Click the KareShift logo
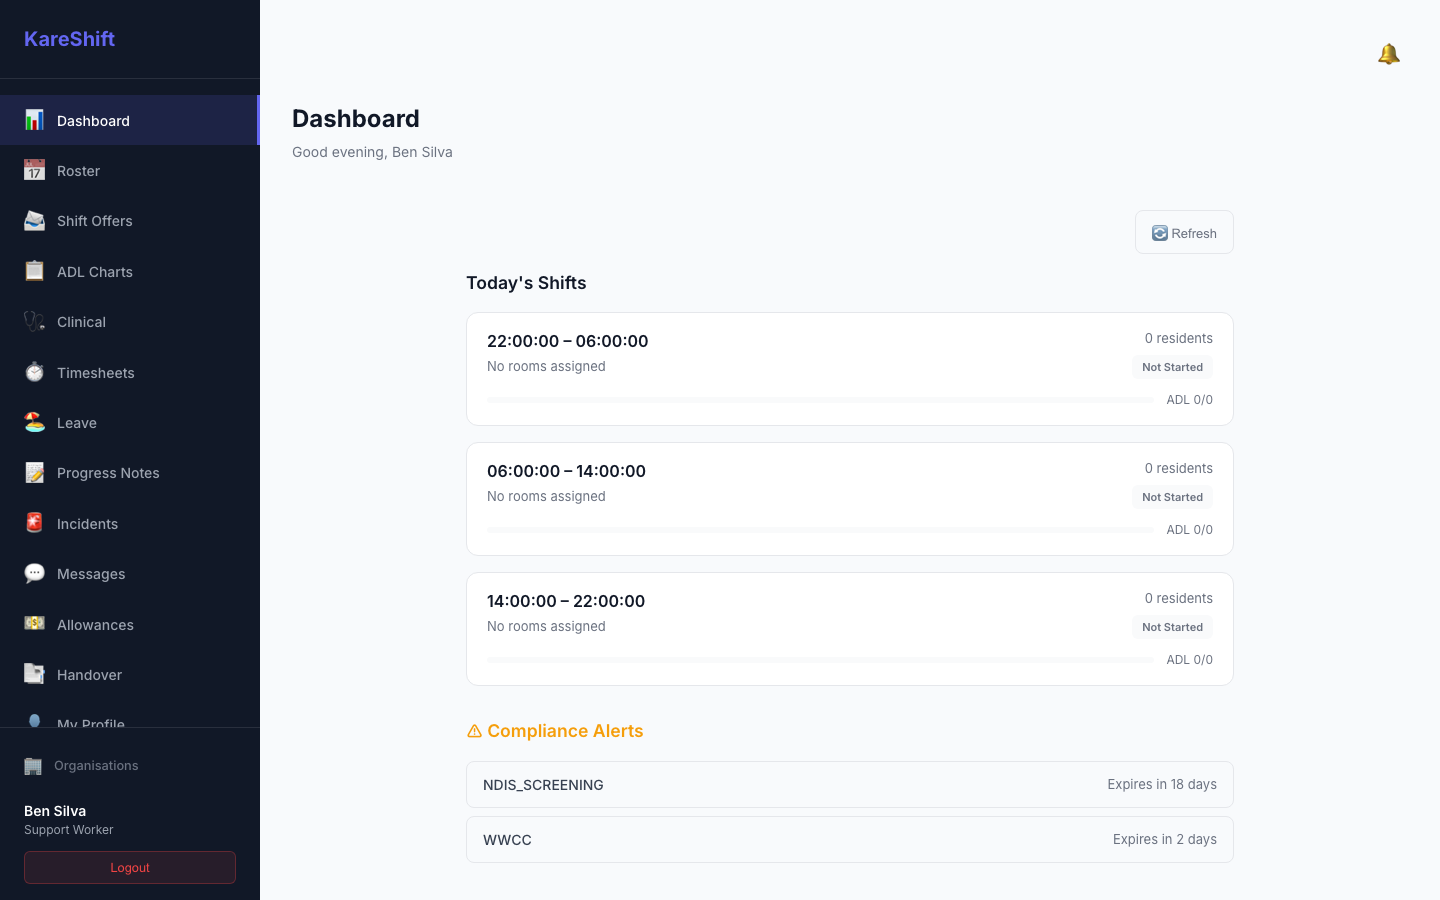1440x900 pixels. tap(70, 39)
